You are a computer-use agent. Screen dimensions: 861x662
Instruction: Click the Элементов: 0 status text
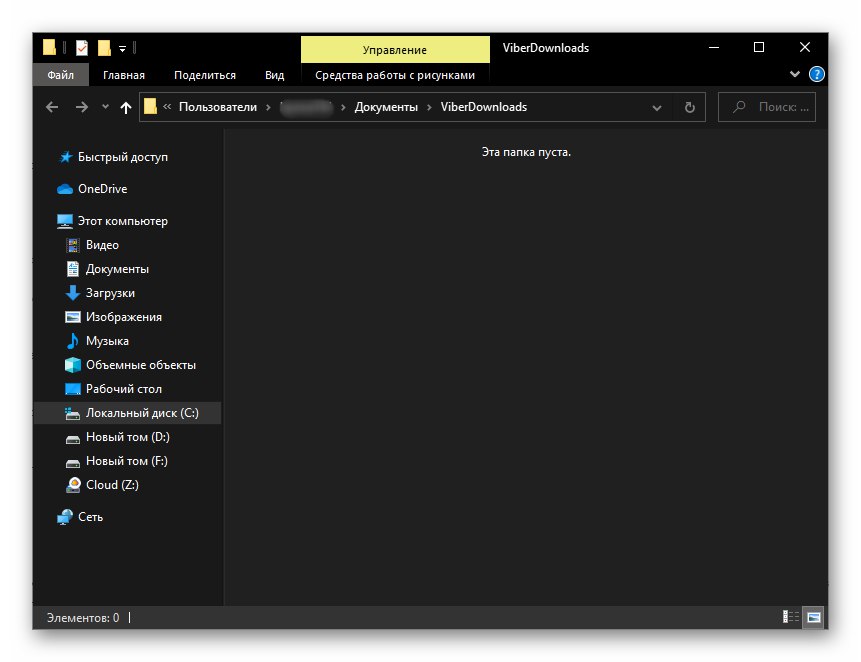tap(83, 618)
